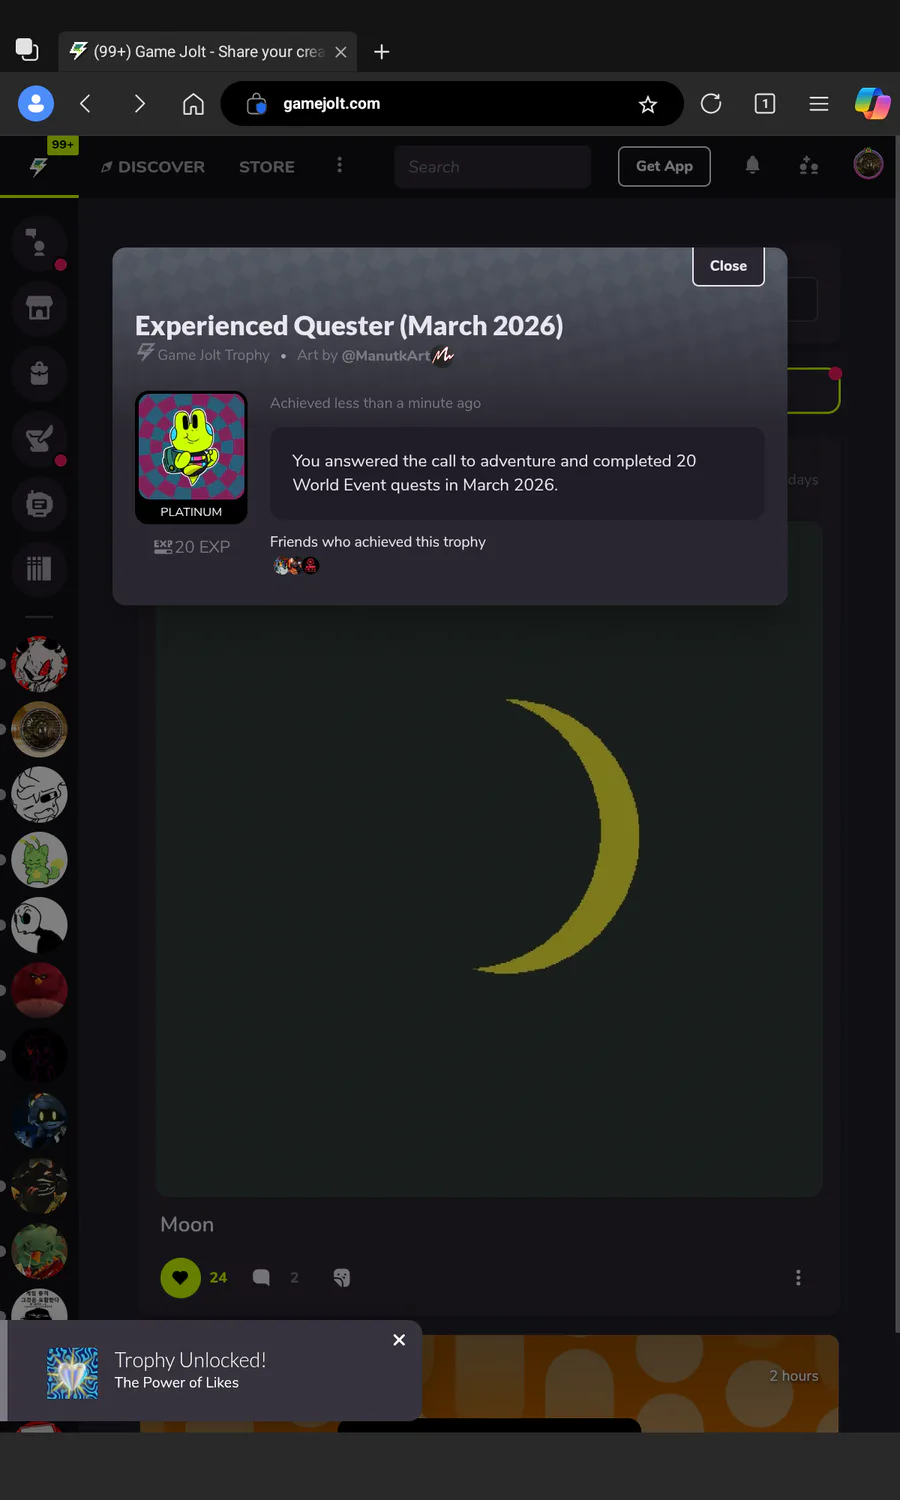
Task: Open the @ManutkArt artist link
Action: tap(386, 355)
